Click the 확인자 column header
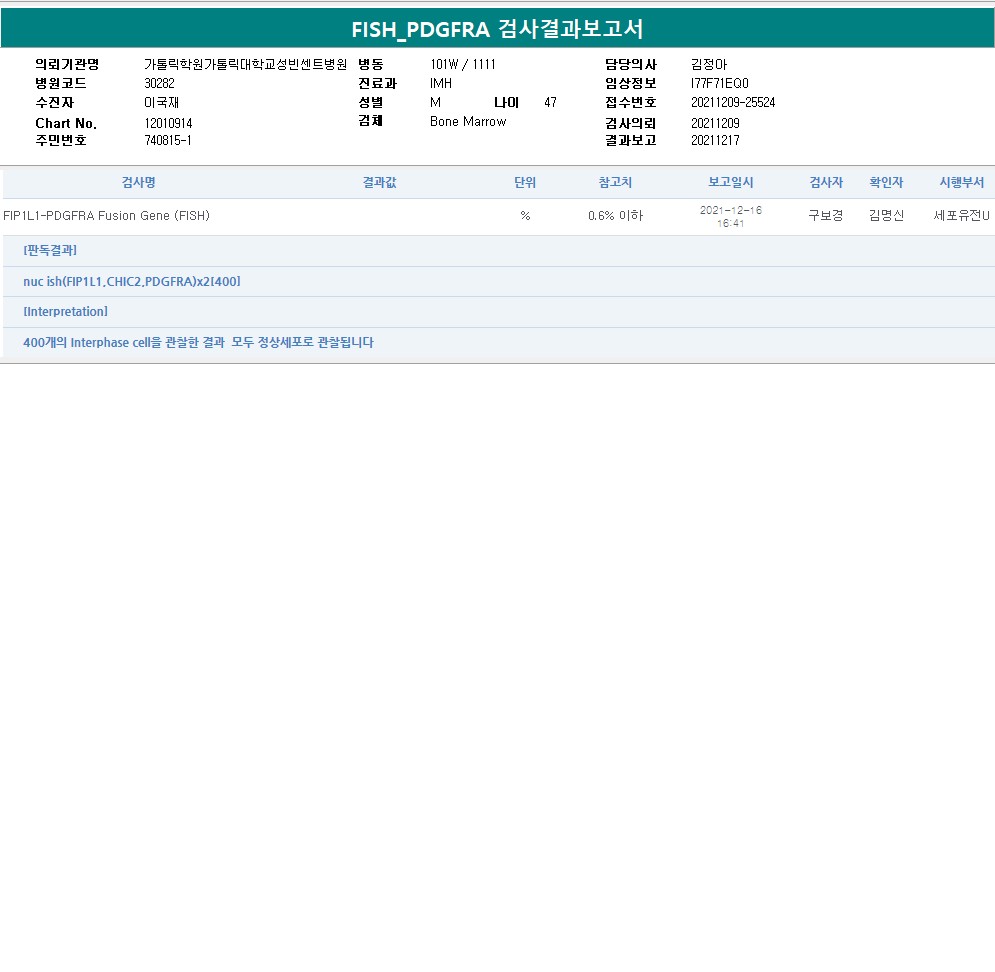The width and height of the screenshot is (995, 972). click(x=886, y=182)
